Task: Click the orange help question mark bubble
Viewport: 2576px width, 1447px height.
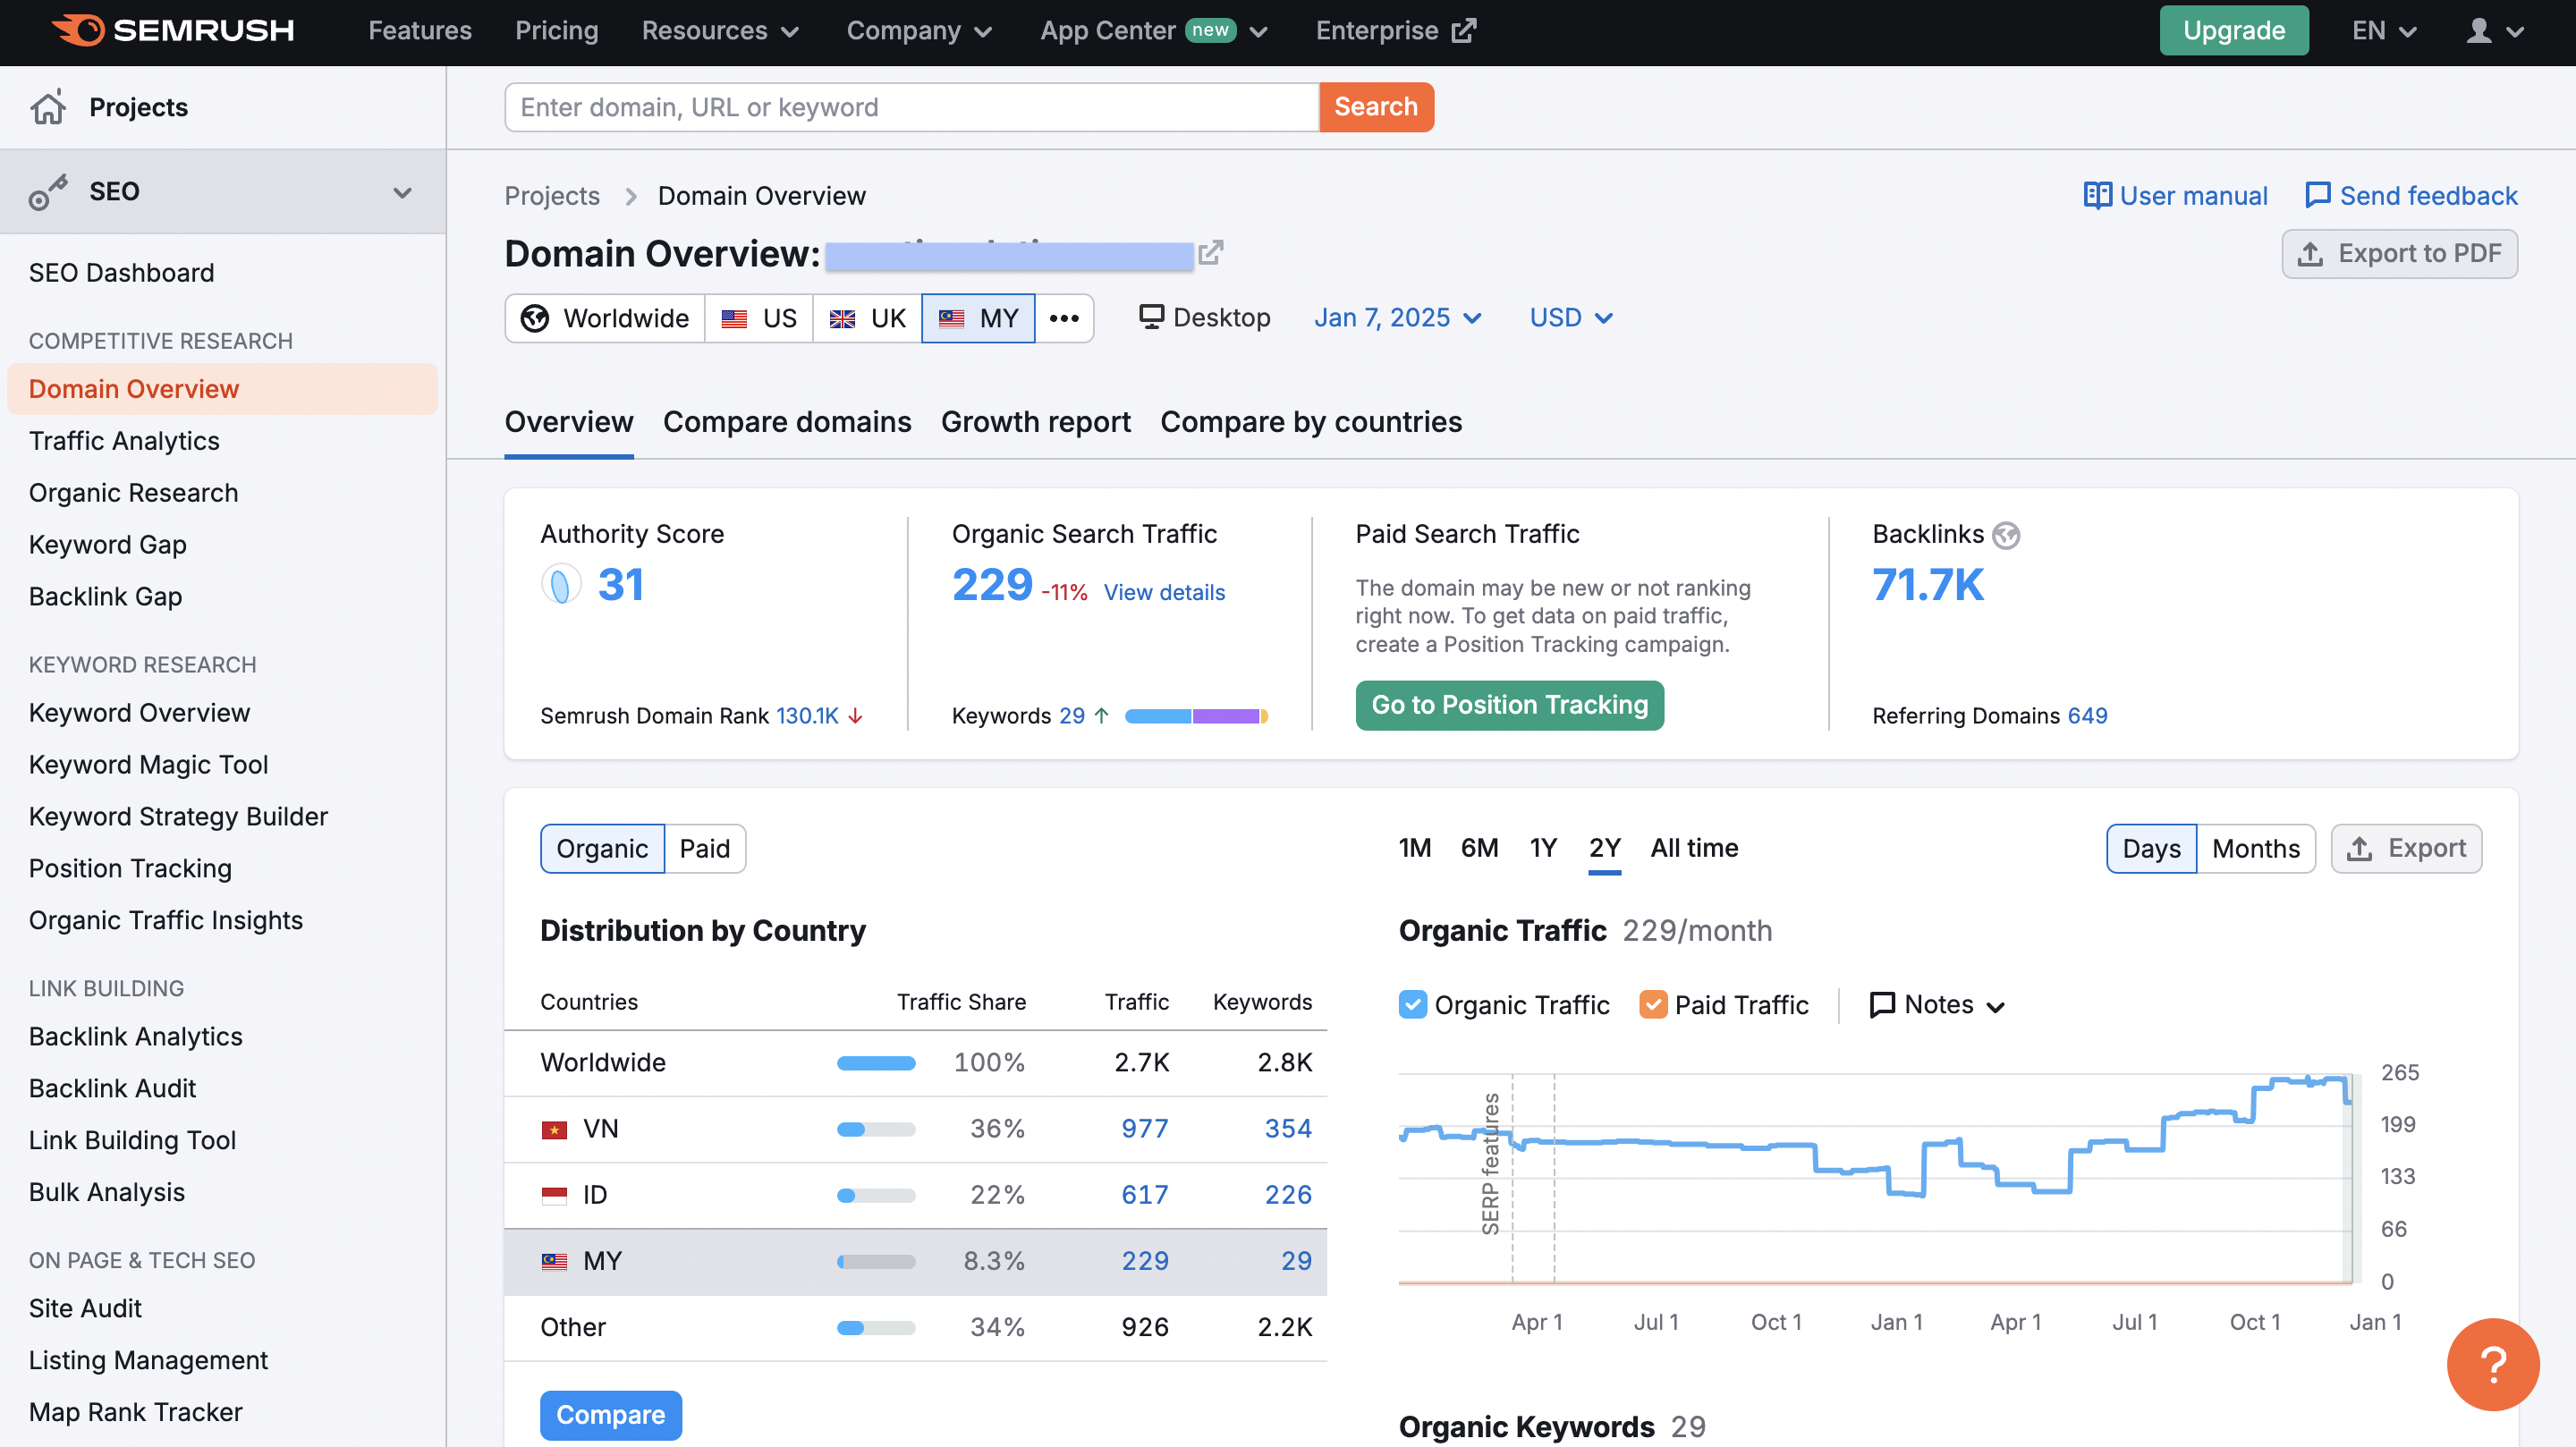Action: [x=2492, y=1364]
